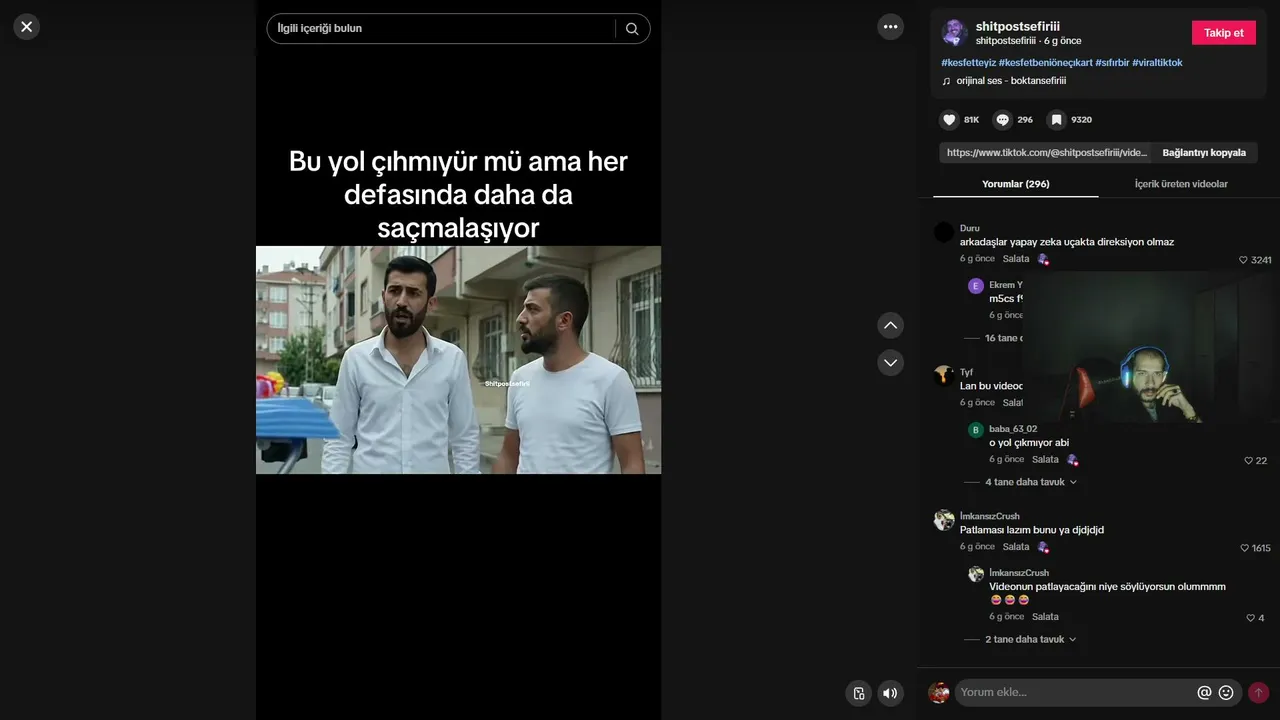Bookmark the video, 9320 saves icon
Viewport: 1280px width, 720px height.
click(x=1056, y=120)
